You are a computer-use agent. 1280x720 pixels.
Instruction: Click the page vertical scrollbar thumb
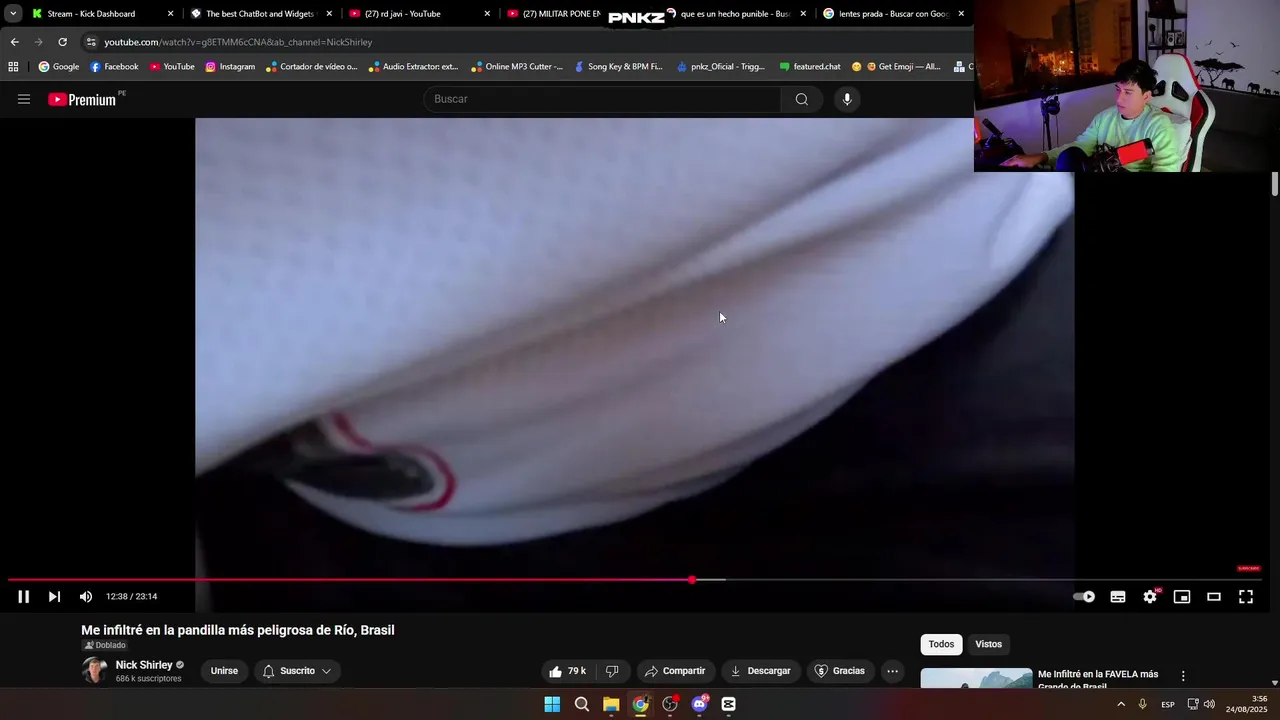[1275, 184]
